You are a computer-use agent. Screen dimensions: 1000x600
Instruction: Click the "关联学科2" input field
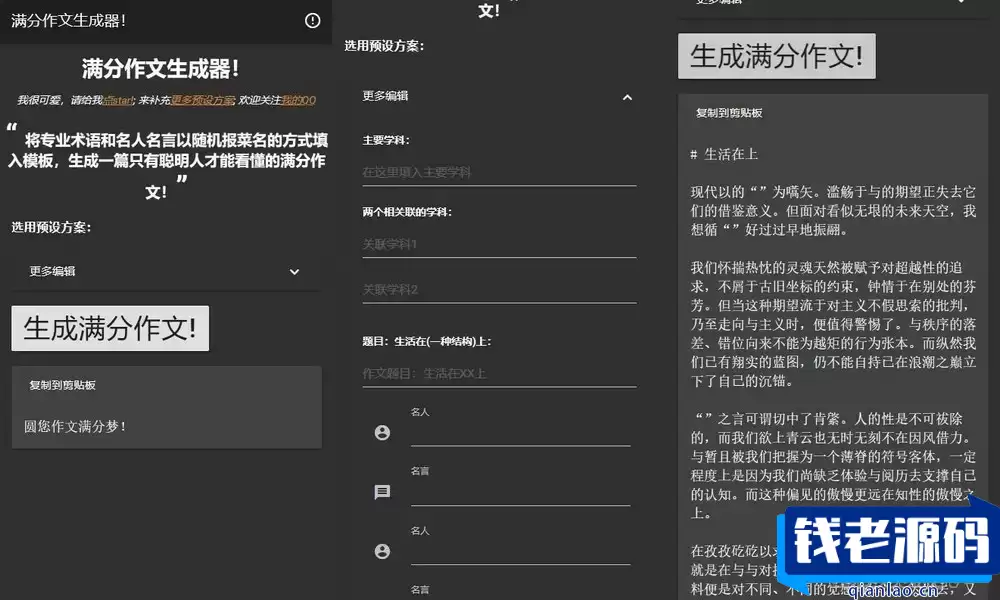coord(499,290)
